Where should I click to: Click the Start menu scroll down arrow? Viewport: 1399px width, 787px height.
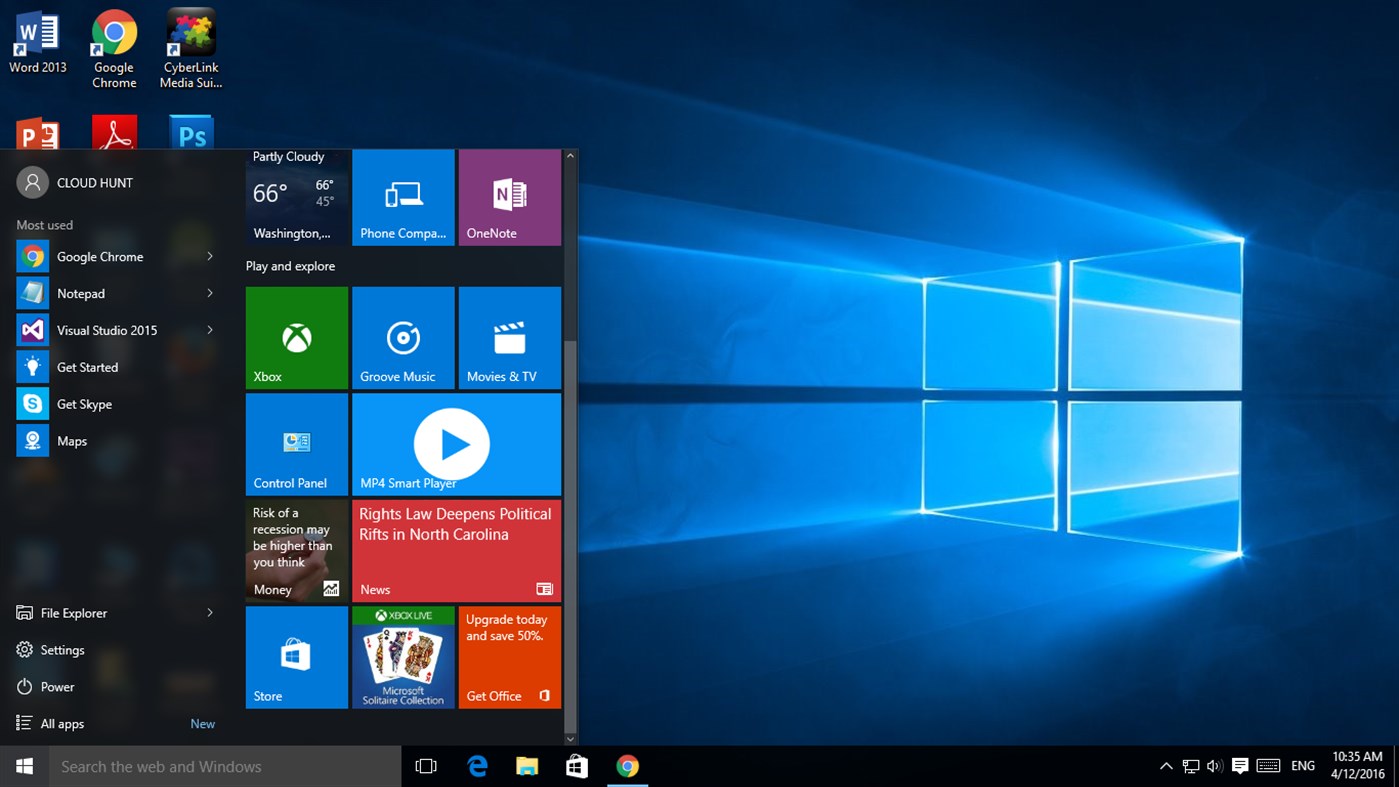tap(570, 739)
